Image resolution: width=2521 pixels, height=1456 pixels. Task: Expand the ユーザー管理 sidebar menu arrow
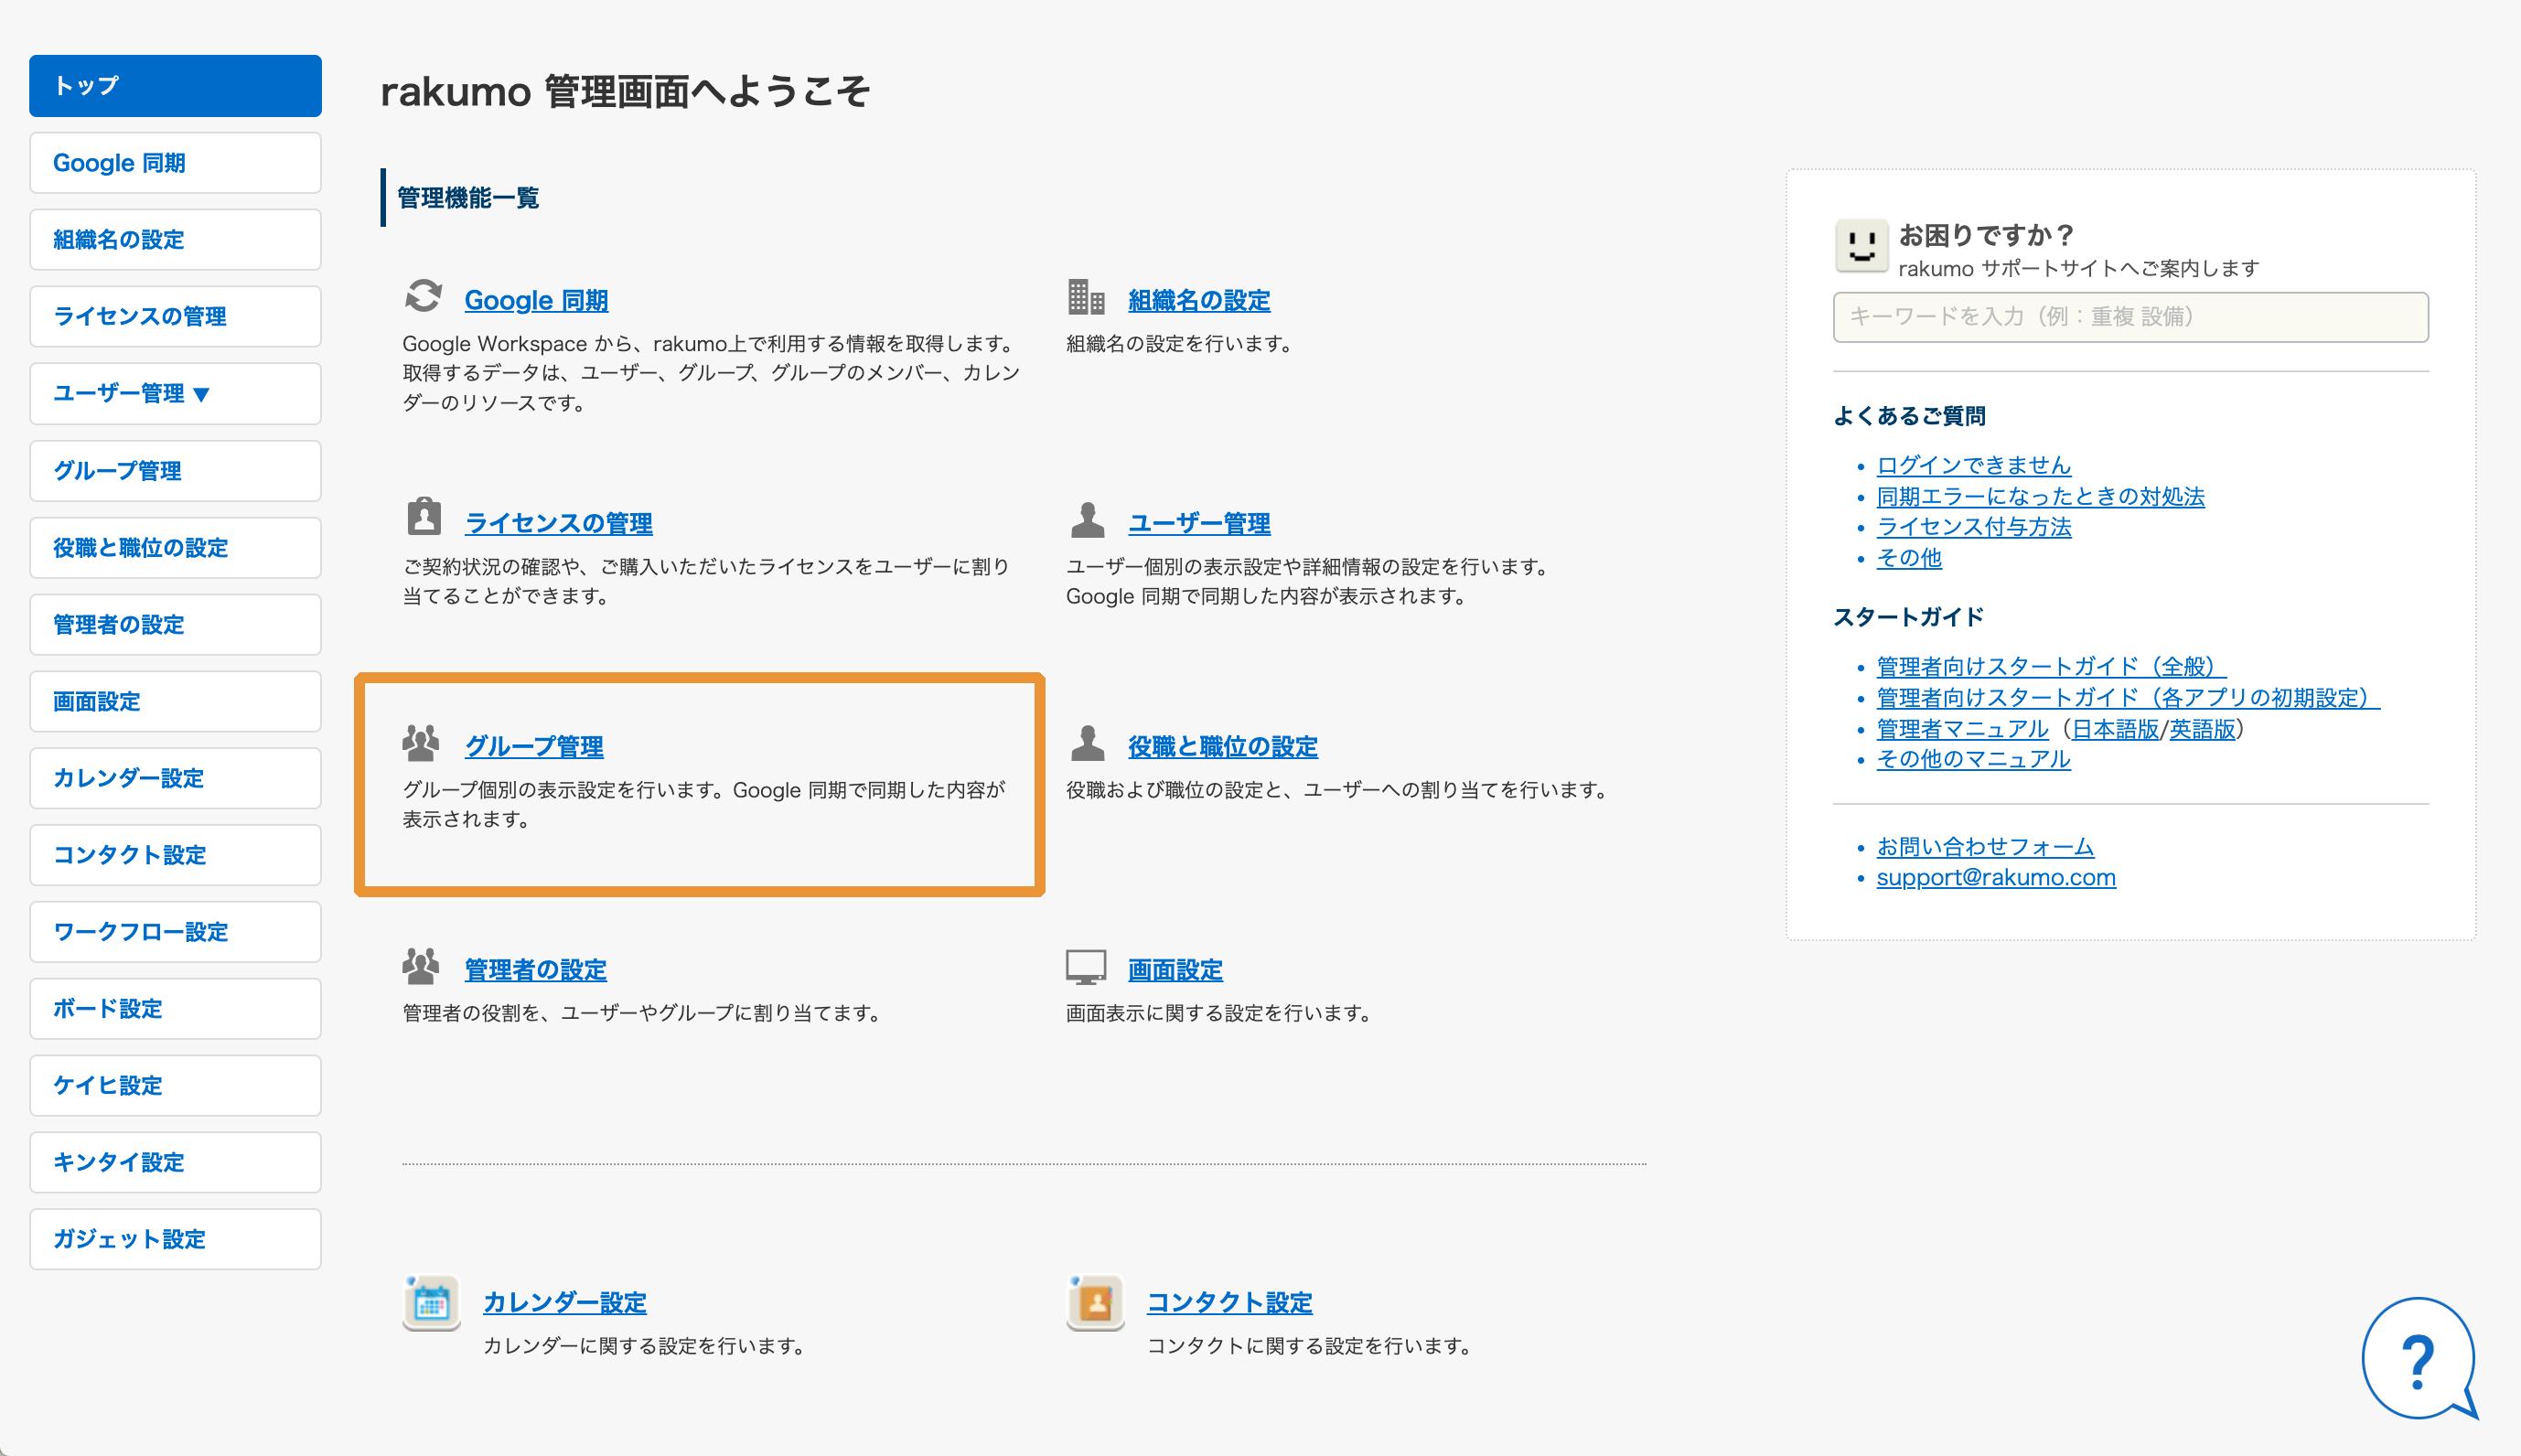coord(201,394)
